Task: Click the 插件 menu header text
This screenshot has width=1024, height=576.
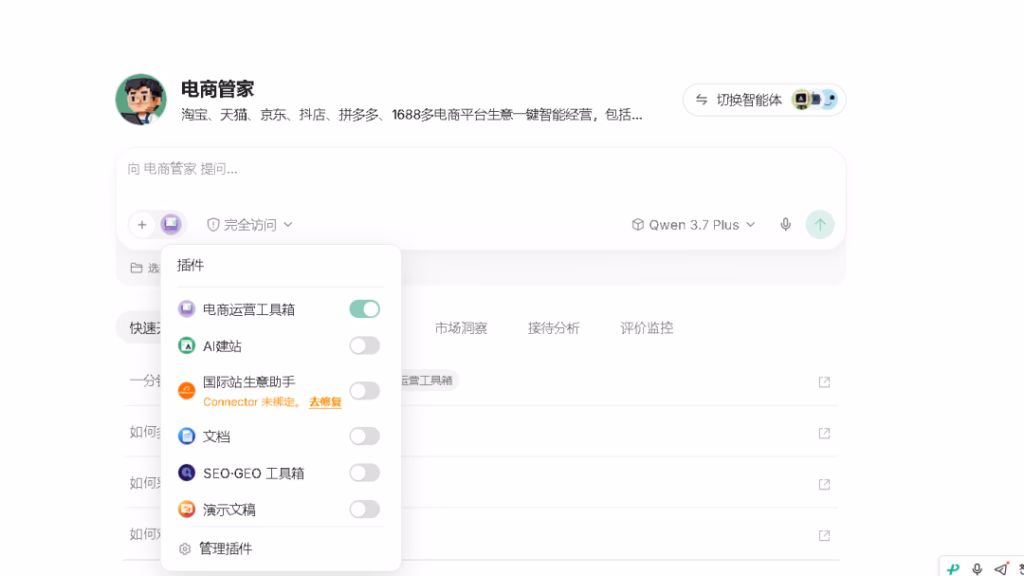Action: (x=191, y=265)
